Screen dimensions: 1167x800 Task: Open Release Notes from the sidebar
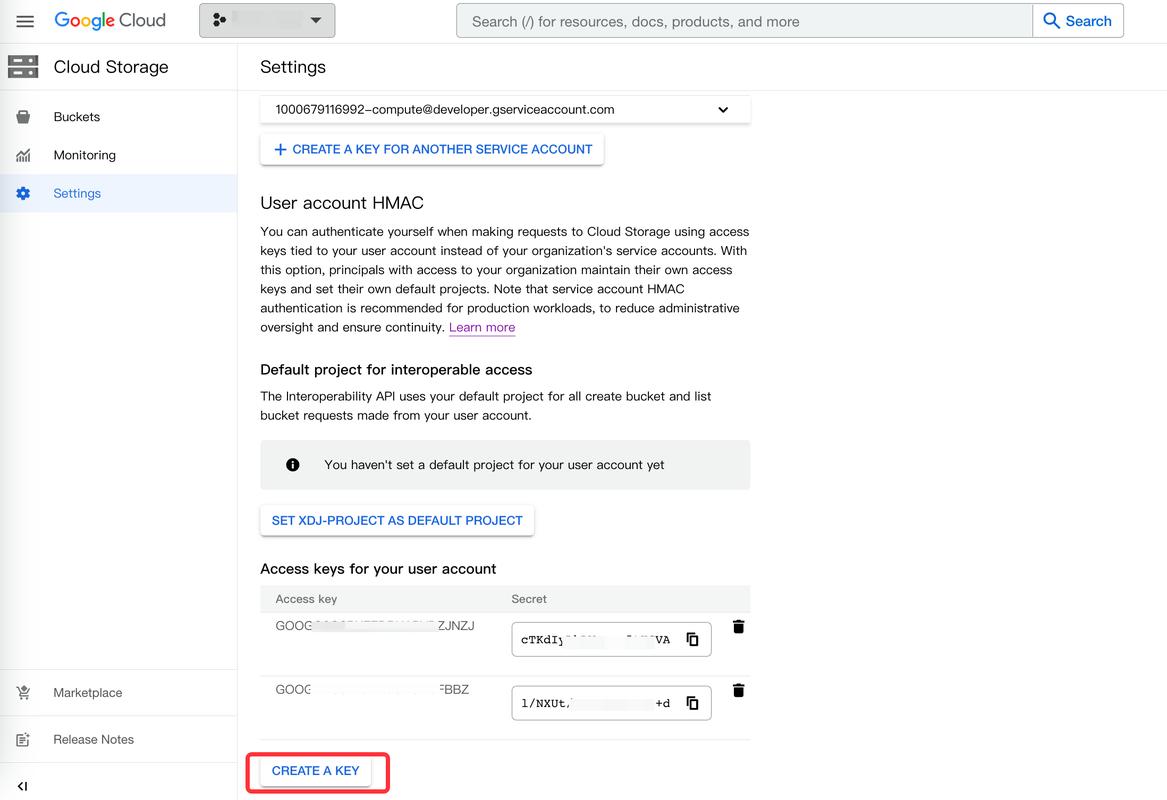pos(23,739)
